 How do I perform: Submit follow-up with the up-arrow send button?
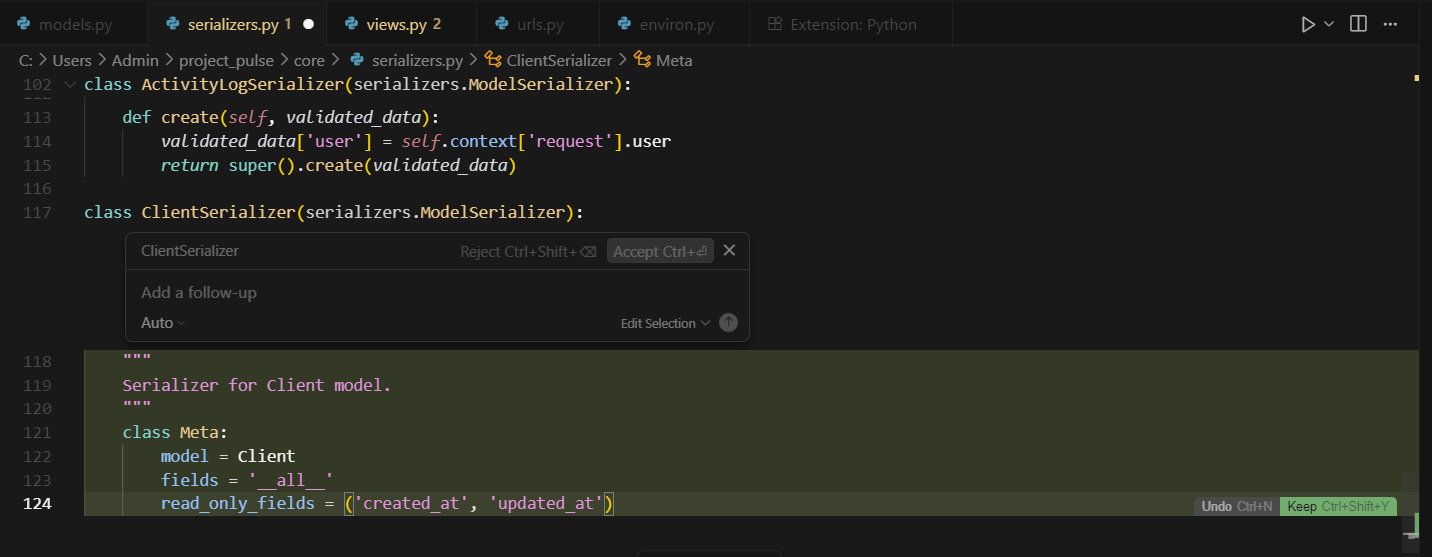tap(728, 323)
